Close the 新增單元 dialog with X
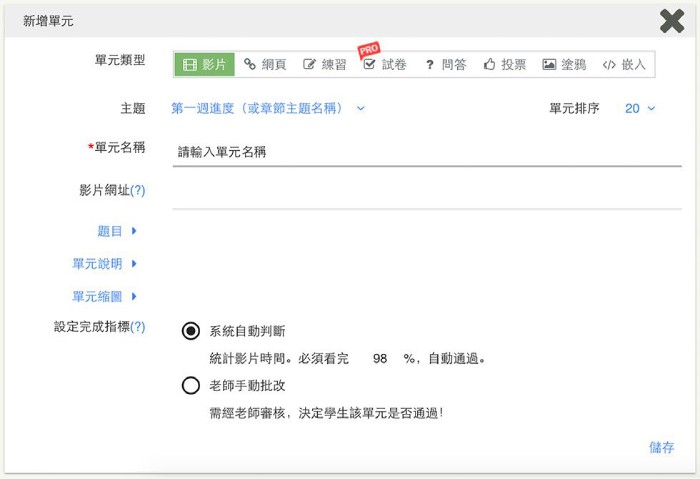This screenshot has width=700, height=479. pyautogui.click(x=672, y=20)
